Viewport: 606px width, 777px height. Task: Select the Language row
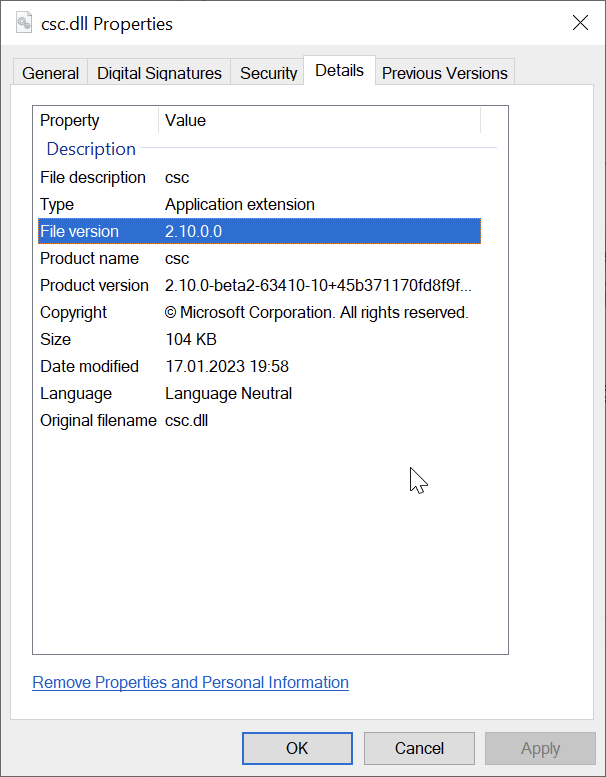(x=259, y=393)
